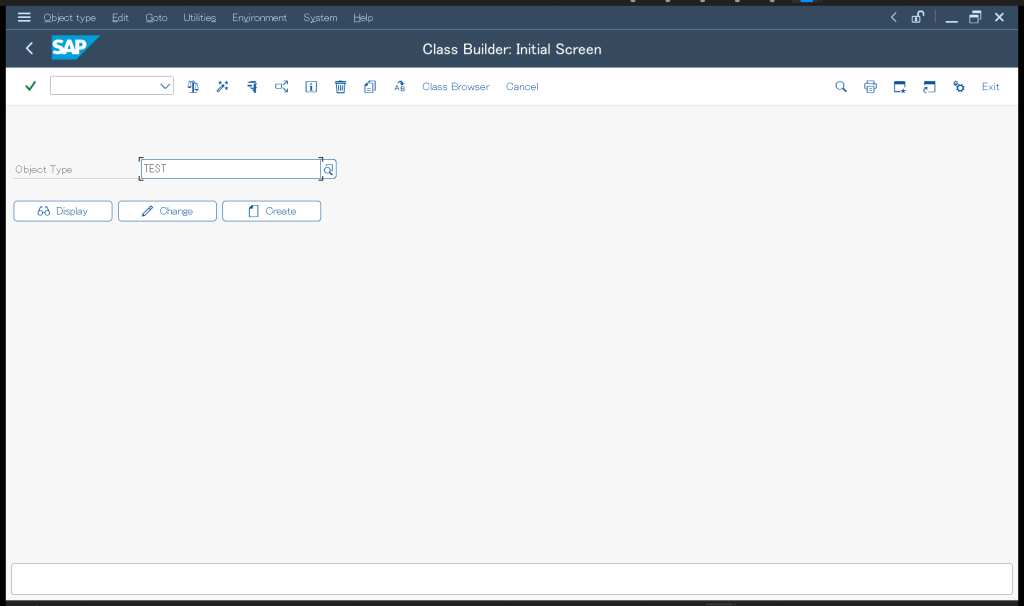Click the Rename (AB) icon
The height and width of the screenshot is (606, 1024).
pos(399,87)
